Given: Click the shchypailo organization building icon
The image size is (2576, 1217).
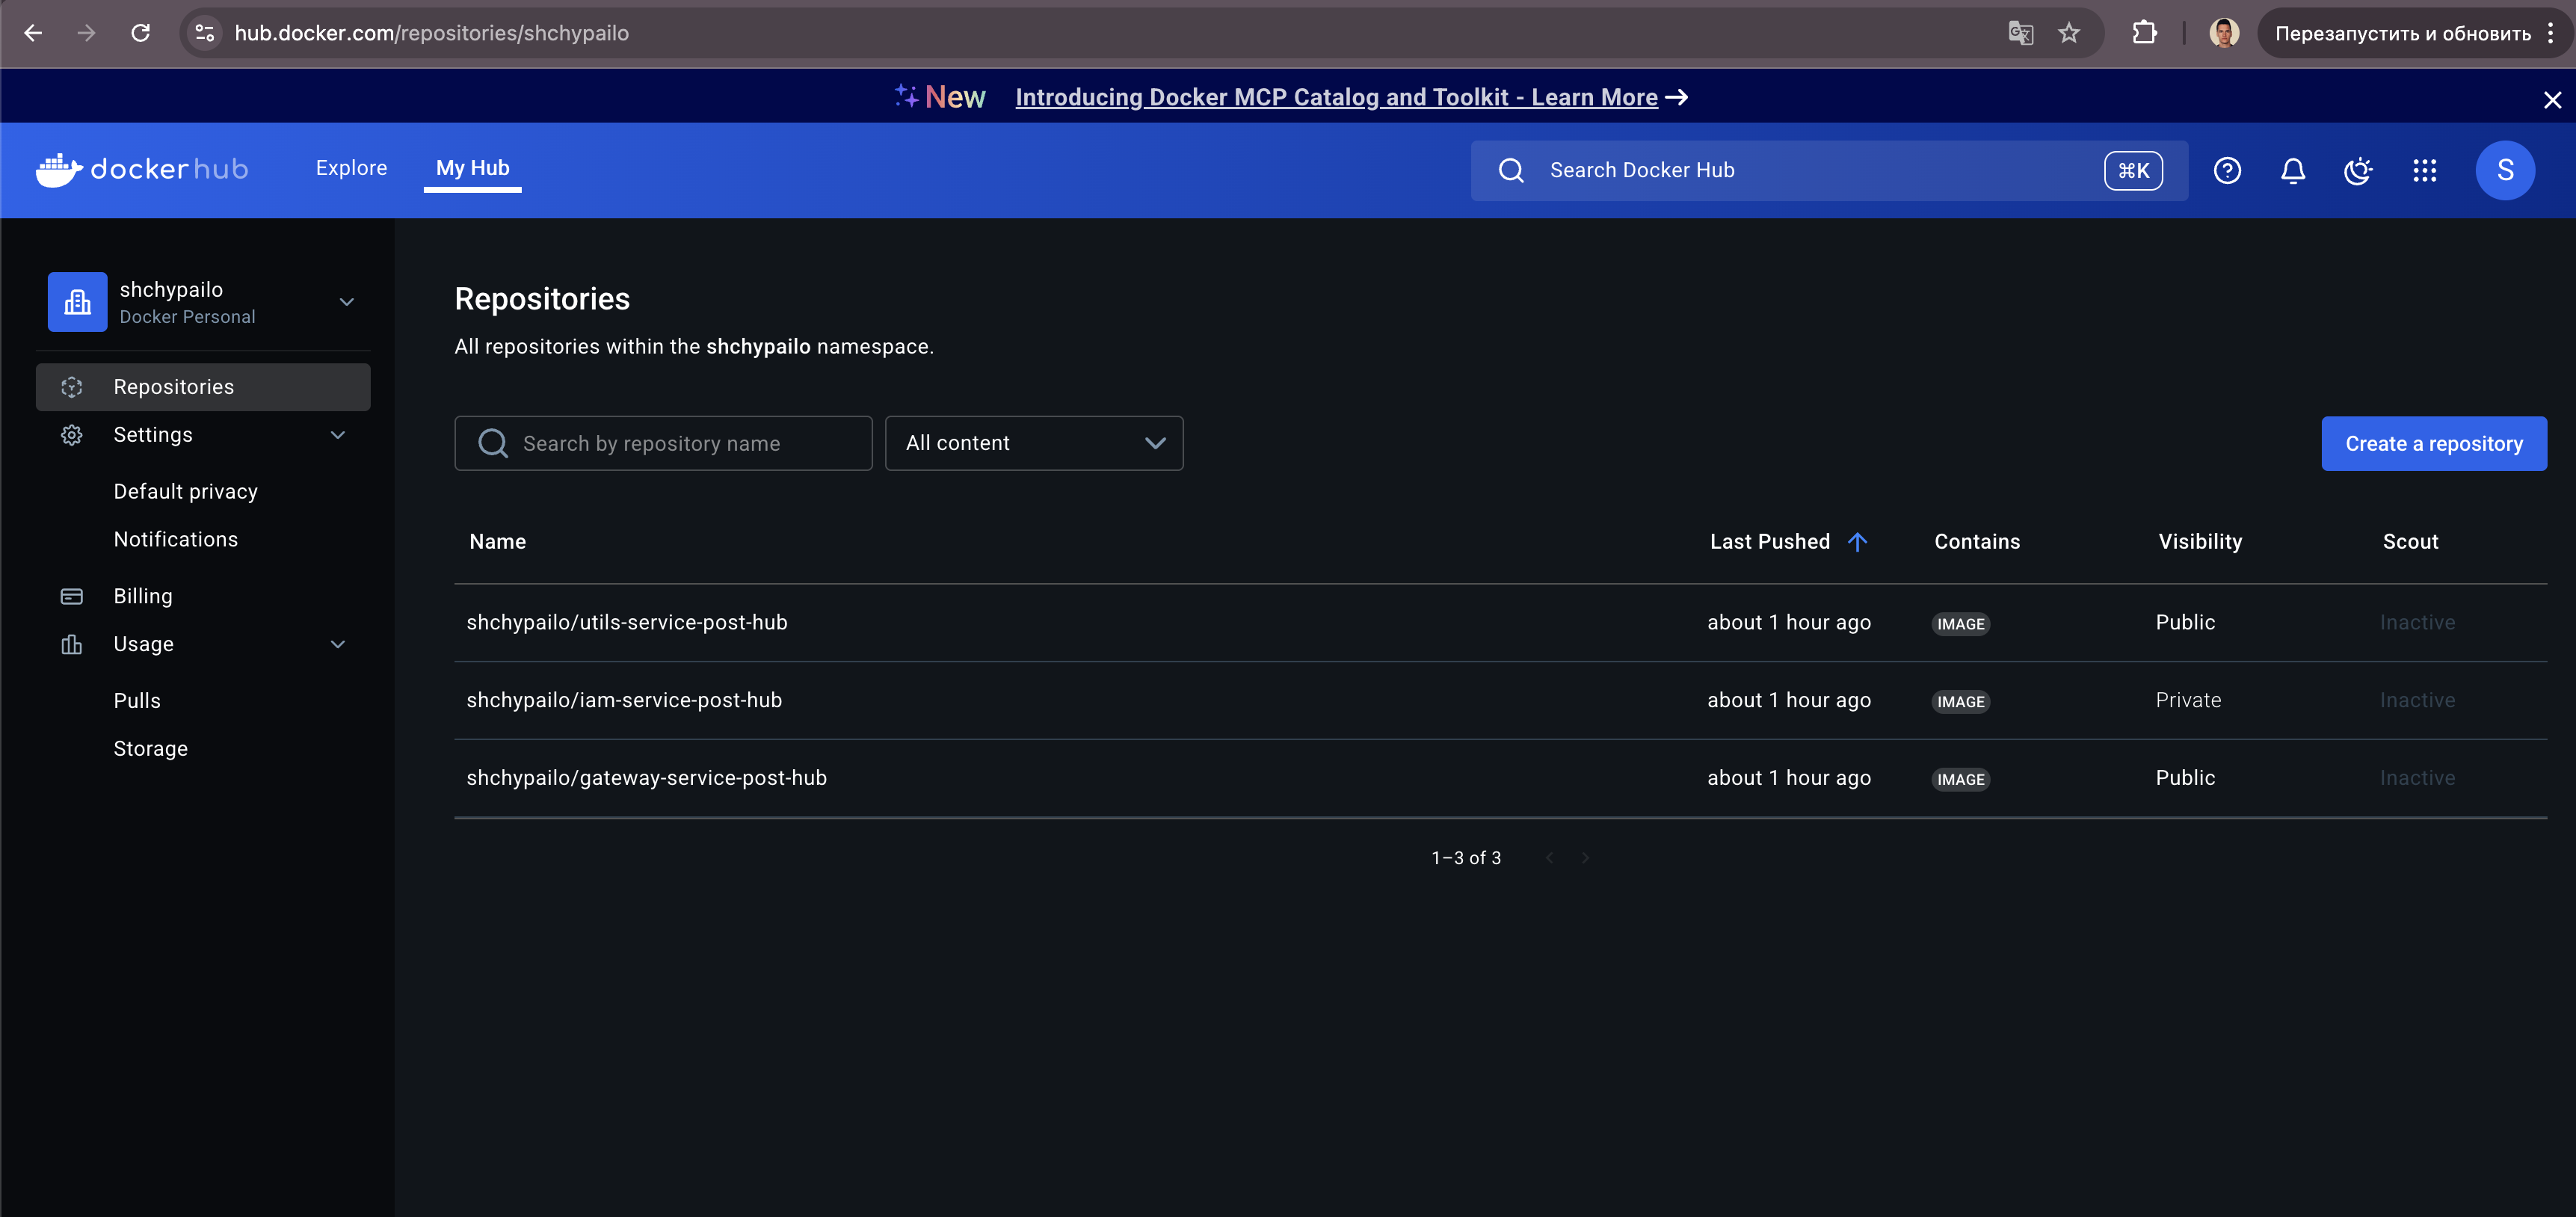Looking at the screenshot, I should (x=77, y=302).
